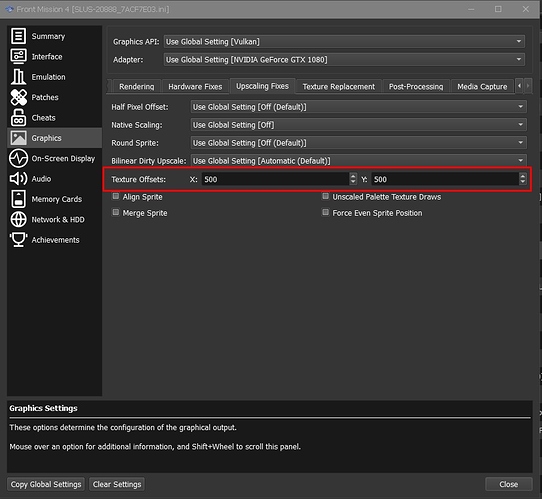Minimize the Front Mission 4 window
Viewport: 542px width, 499px height.
pyautogui.click(x=471, y=9)
